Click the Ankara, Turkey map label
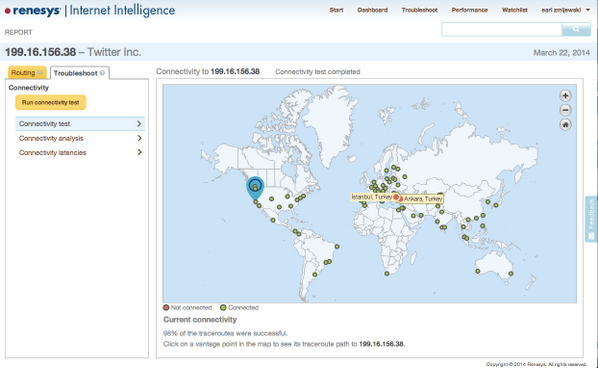Screen dimensions: 598x368 423,199
